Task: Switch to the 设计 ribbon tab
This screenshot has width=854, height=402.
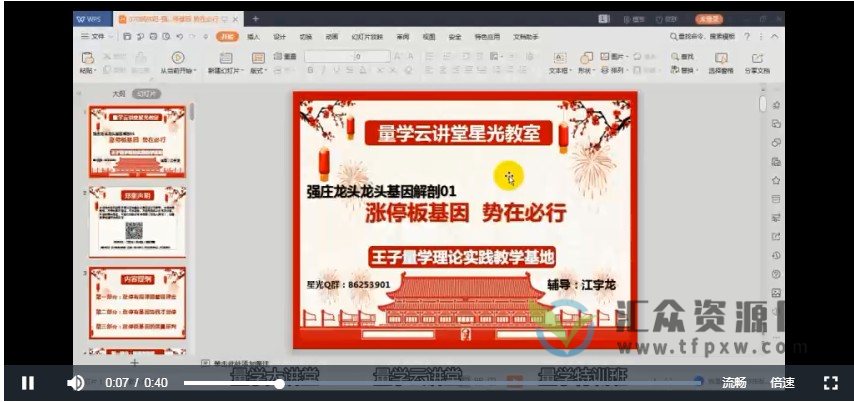Action: pos(279,37)
